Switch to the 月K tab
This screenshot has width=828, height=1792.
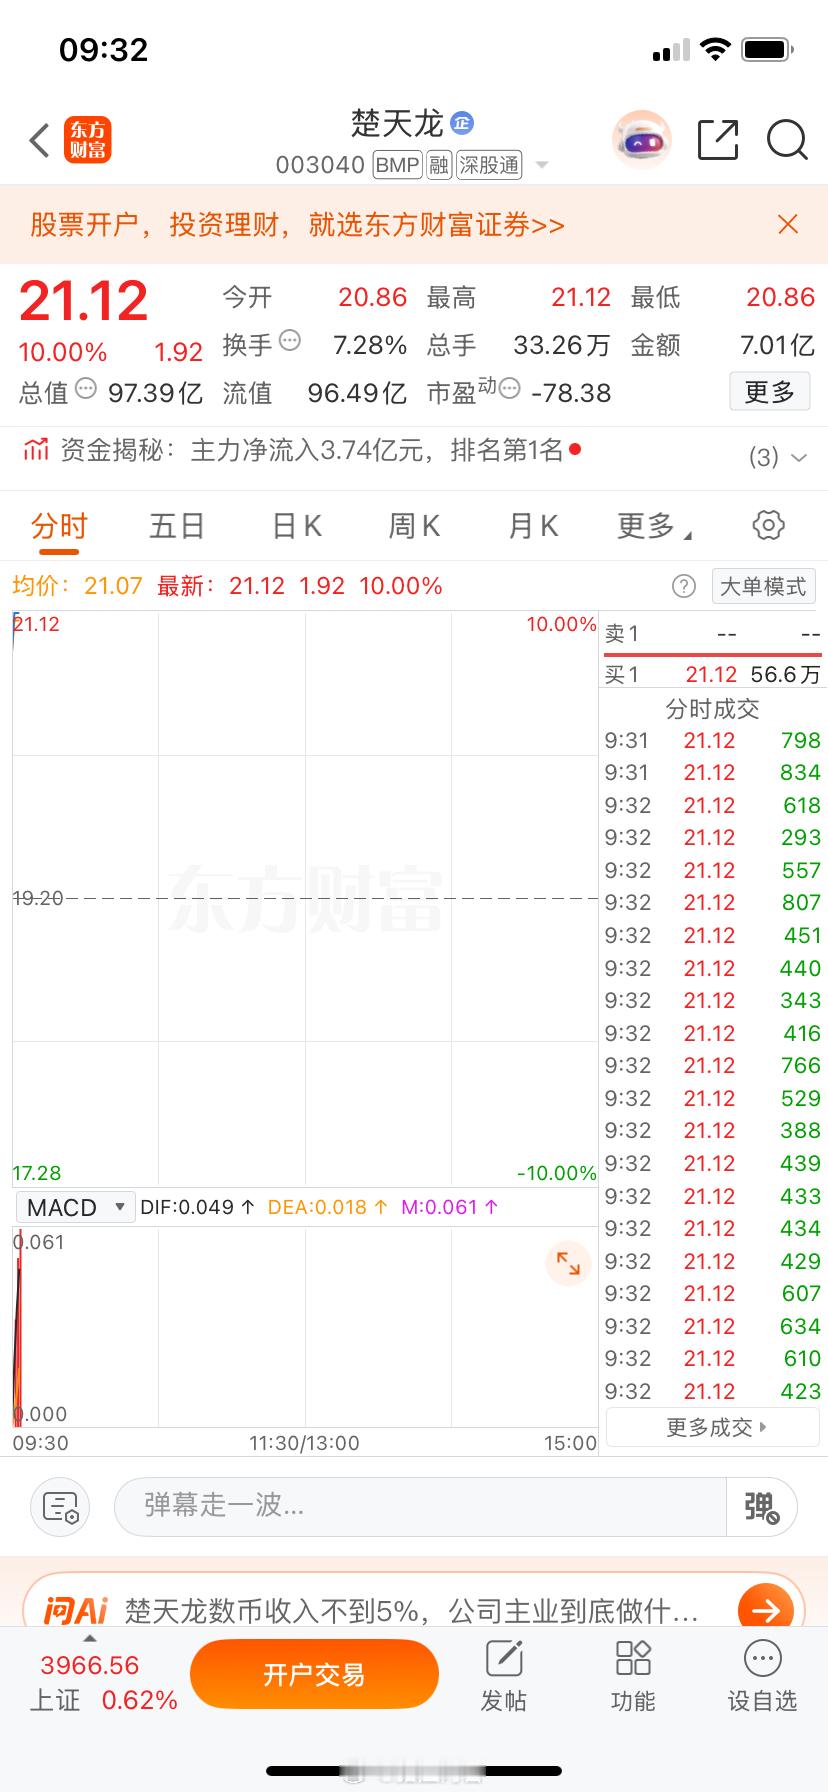click(x=533, y=526)
